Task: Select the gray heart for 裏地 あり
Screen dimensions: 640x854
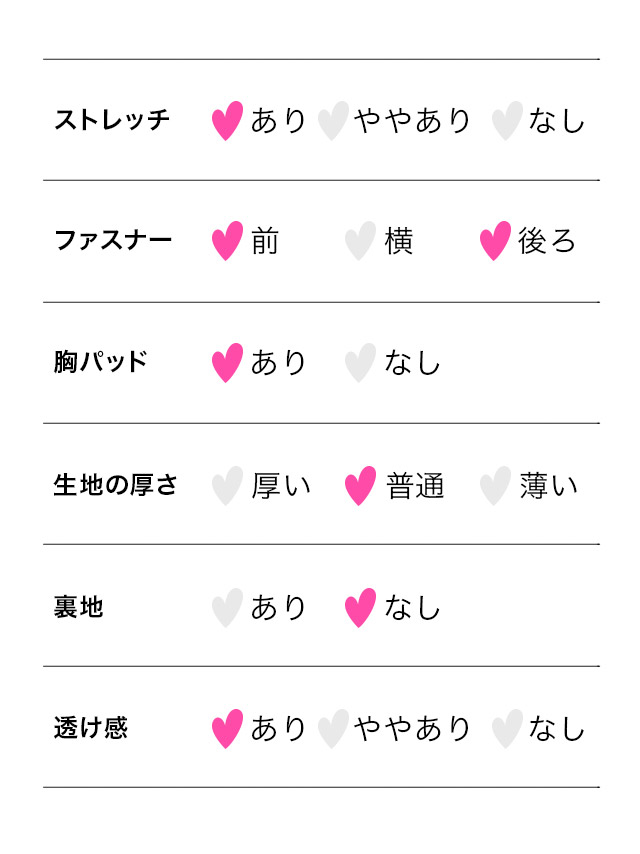Action: 227,608
